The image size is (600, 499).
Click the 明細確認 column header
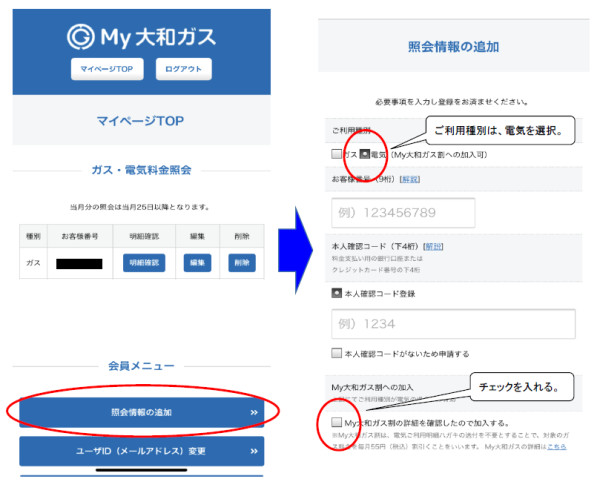[x=144, y=236]
